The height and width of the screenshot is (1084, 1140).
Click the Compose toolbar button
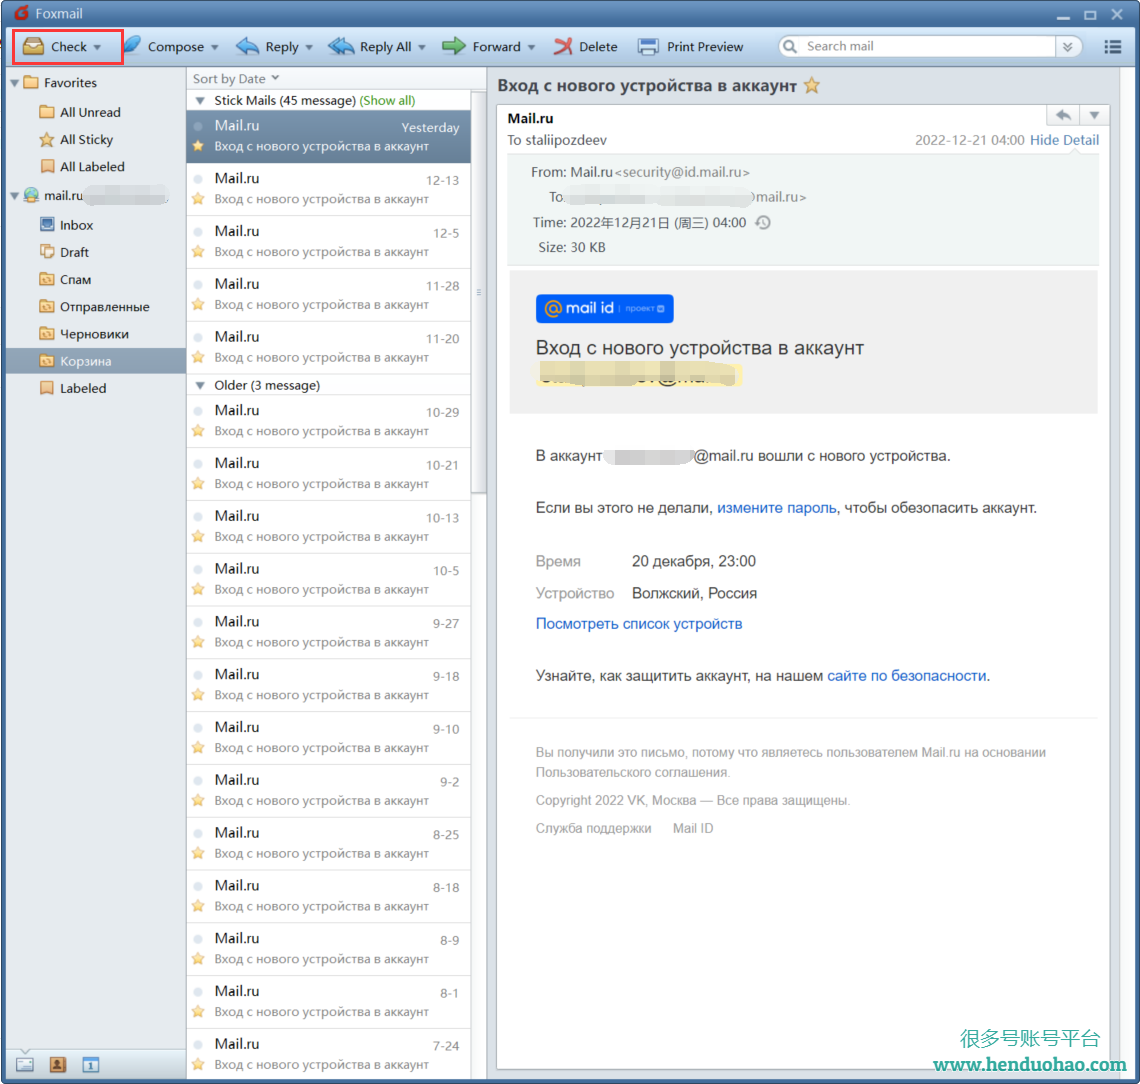(x=164, y=47)
